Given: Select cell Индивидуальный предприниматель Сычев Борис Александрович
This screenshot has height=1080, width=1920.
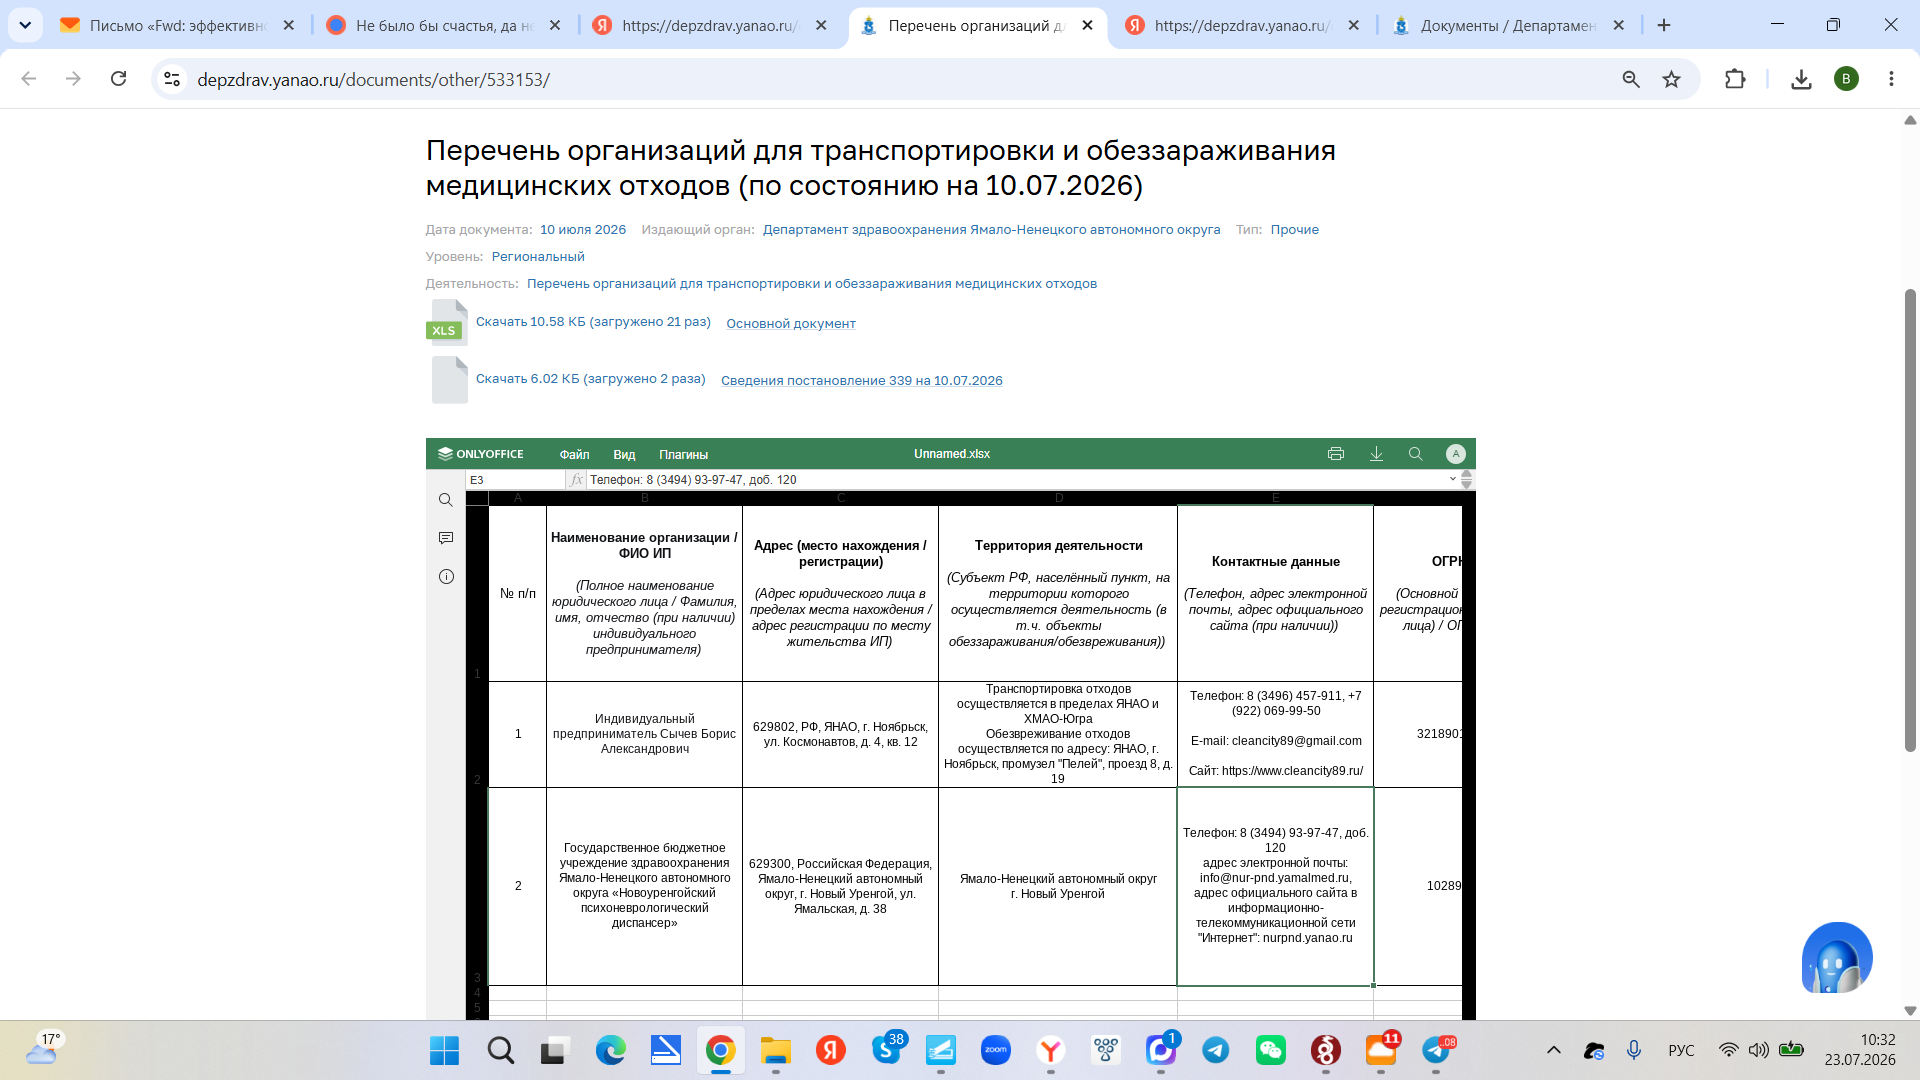Looking at the screenshot, I should tap(645, 734).
